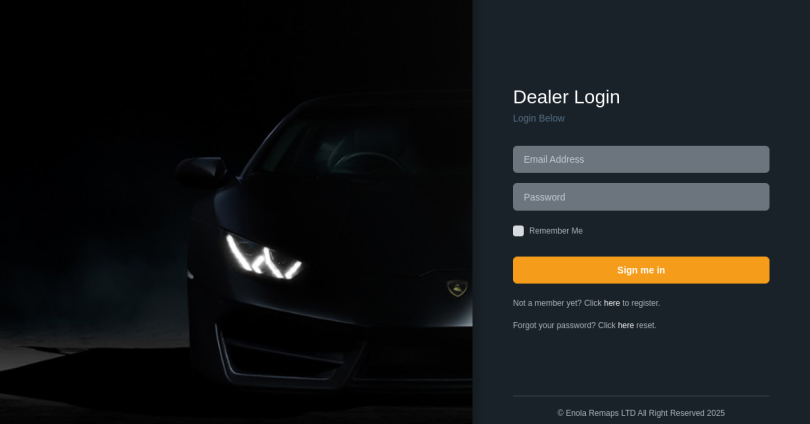Image resolution: width=810 pixels, height=424 pixels.
Task: Click the glowing LED headlight
Action: coord(263,257)
